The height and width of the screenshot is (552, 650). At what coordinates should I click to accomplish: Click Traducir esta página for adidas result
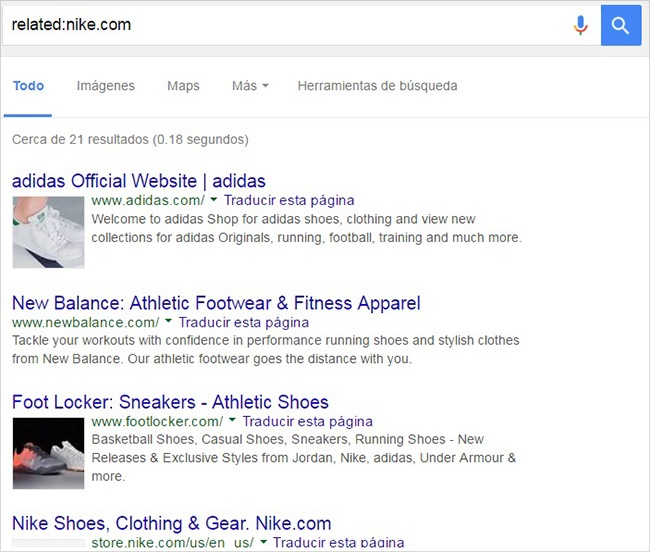(x=289, y=200)
